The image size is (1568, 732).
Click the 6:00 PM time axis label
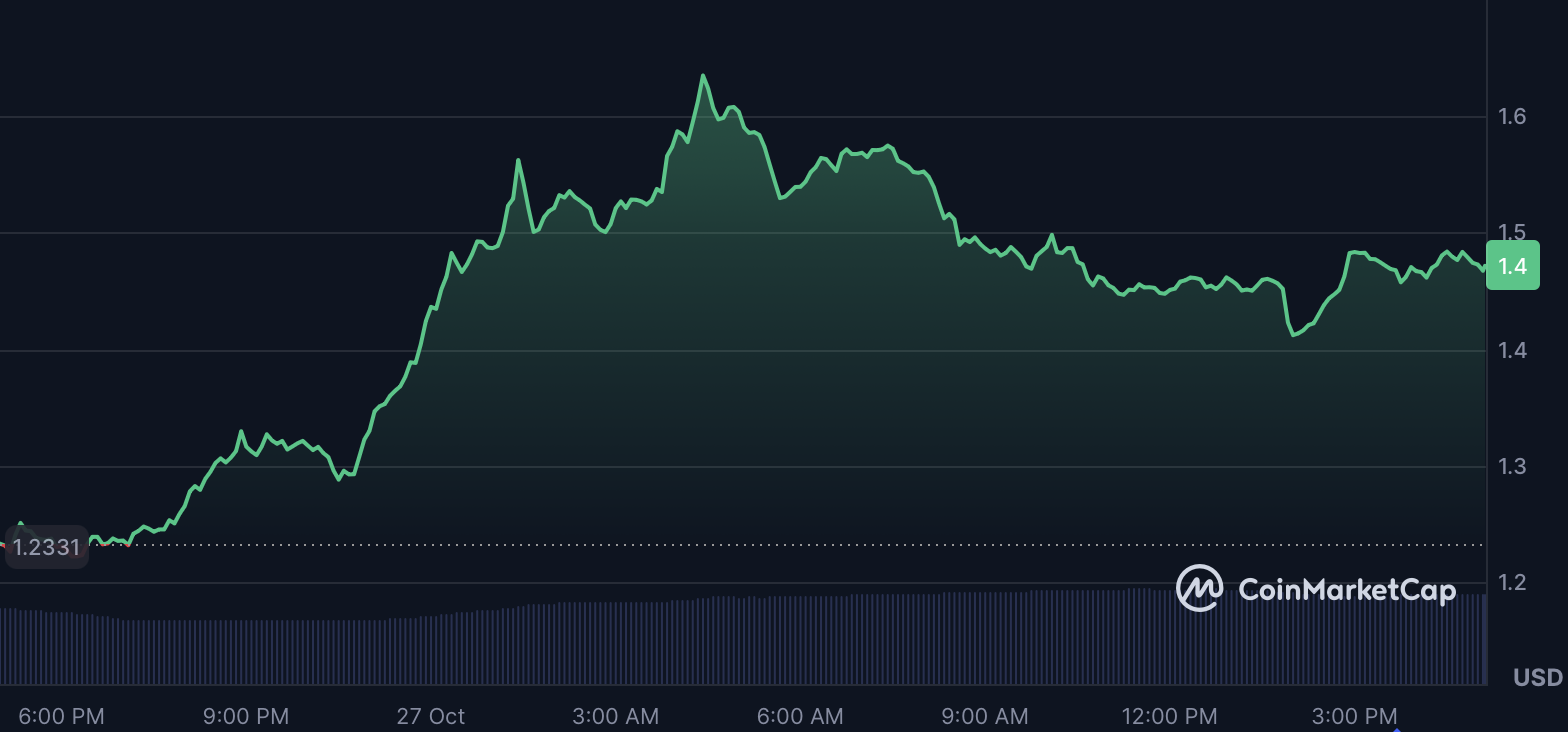click(61, 716)
